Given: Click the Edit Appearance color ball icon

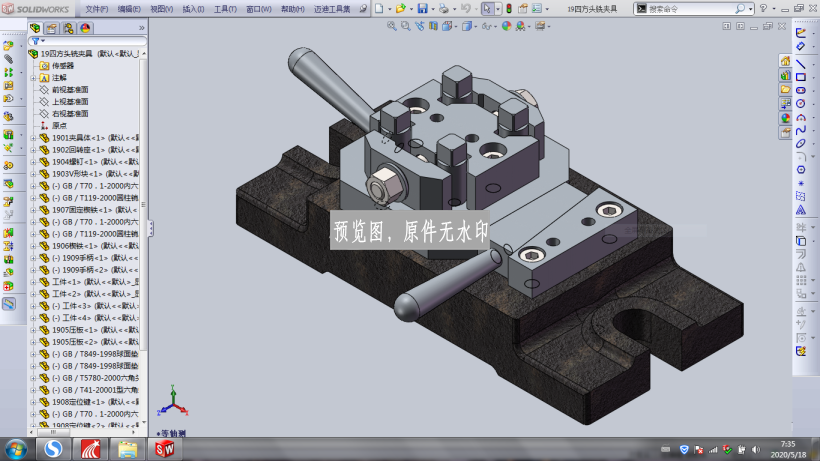Looking at the screenshot, I should (506, 26).
